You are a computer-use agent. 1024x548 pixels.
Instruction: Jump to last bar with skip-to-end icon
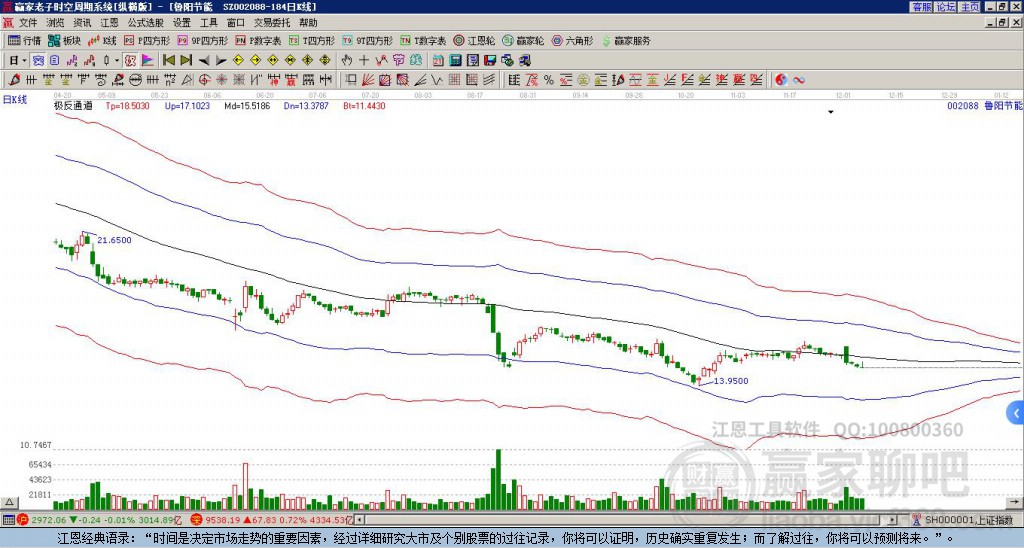[x=185, y=61]
